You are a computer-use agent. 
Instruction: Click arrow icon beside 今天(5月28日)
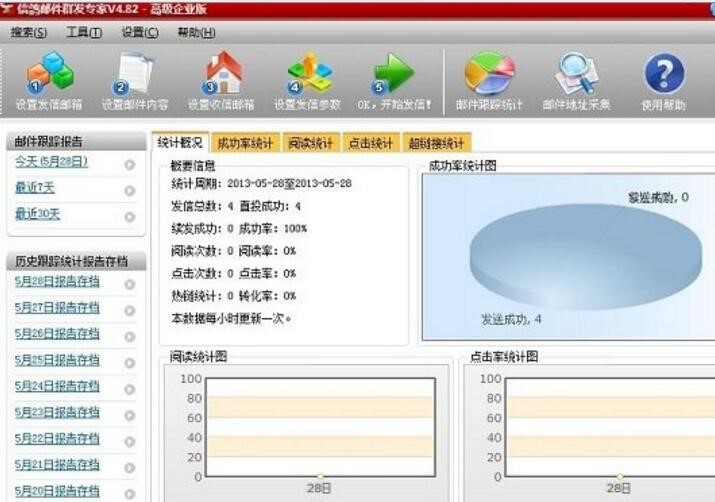click(130, 164)
